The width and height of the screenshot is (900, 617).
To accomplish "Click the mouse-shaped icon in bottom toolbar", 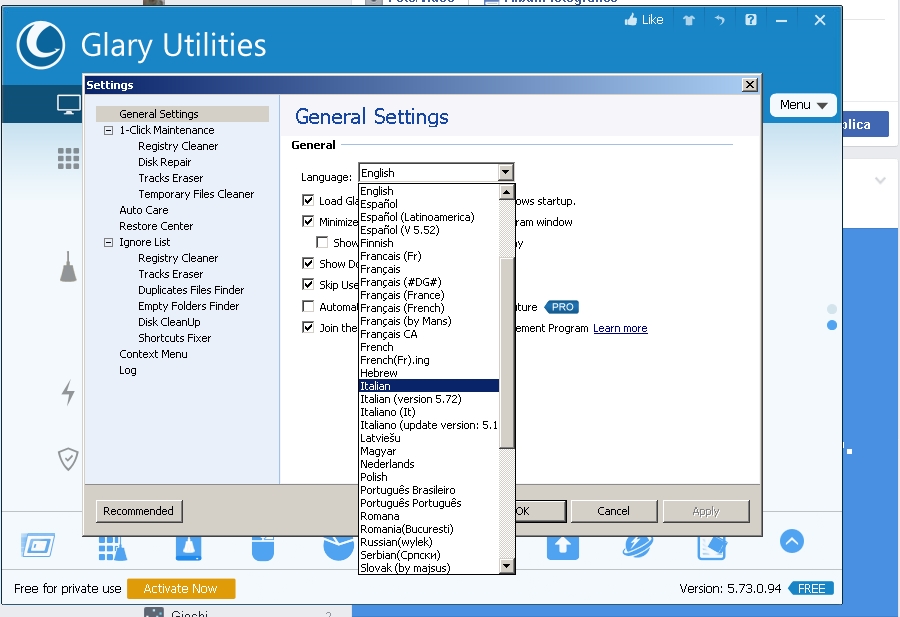I will point(263,548).
